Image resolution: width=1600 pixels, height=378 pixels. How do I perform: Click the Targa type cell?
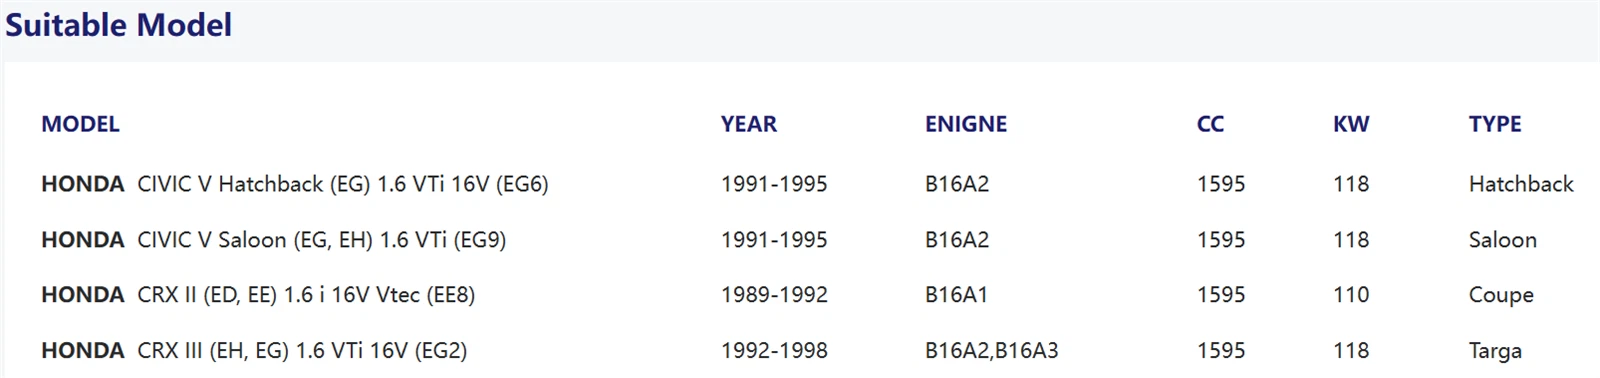pos(1495,351)
